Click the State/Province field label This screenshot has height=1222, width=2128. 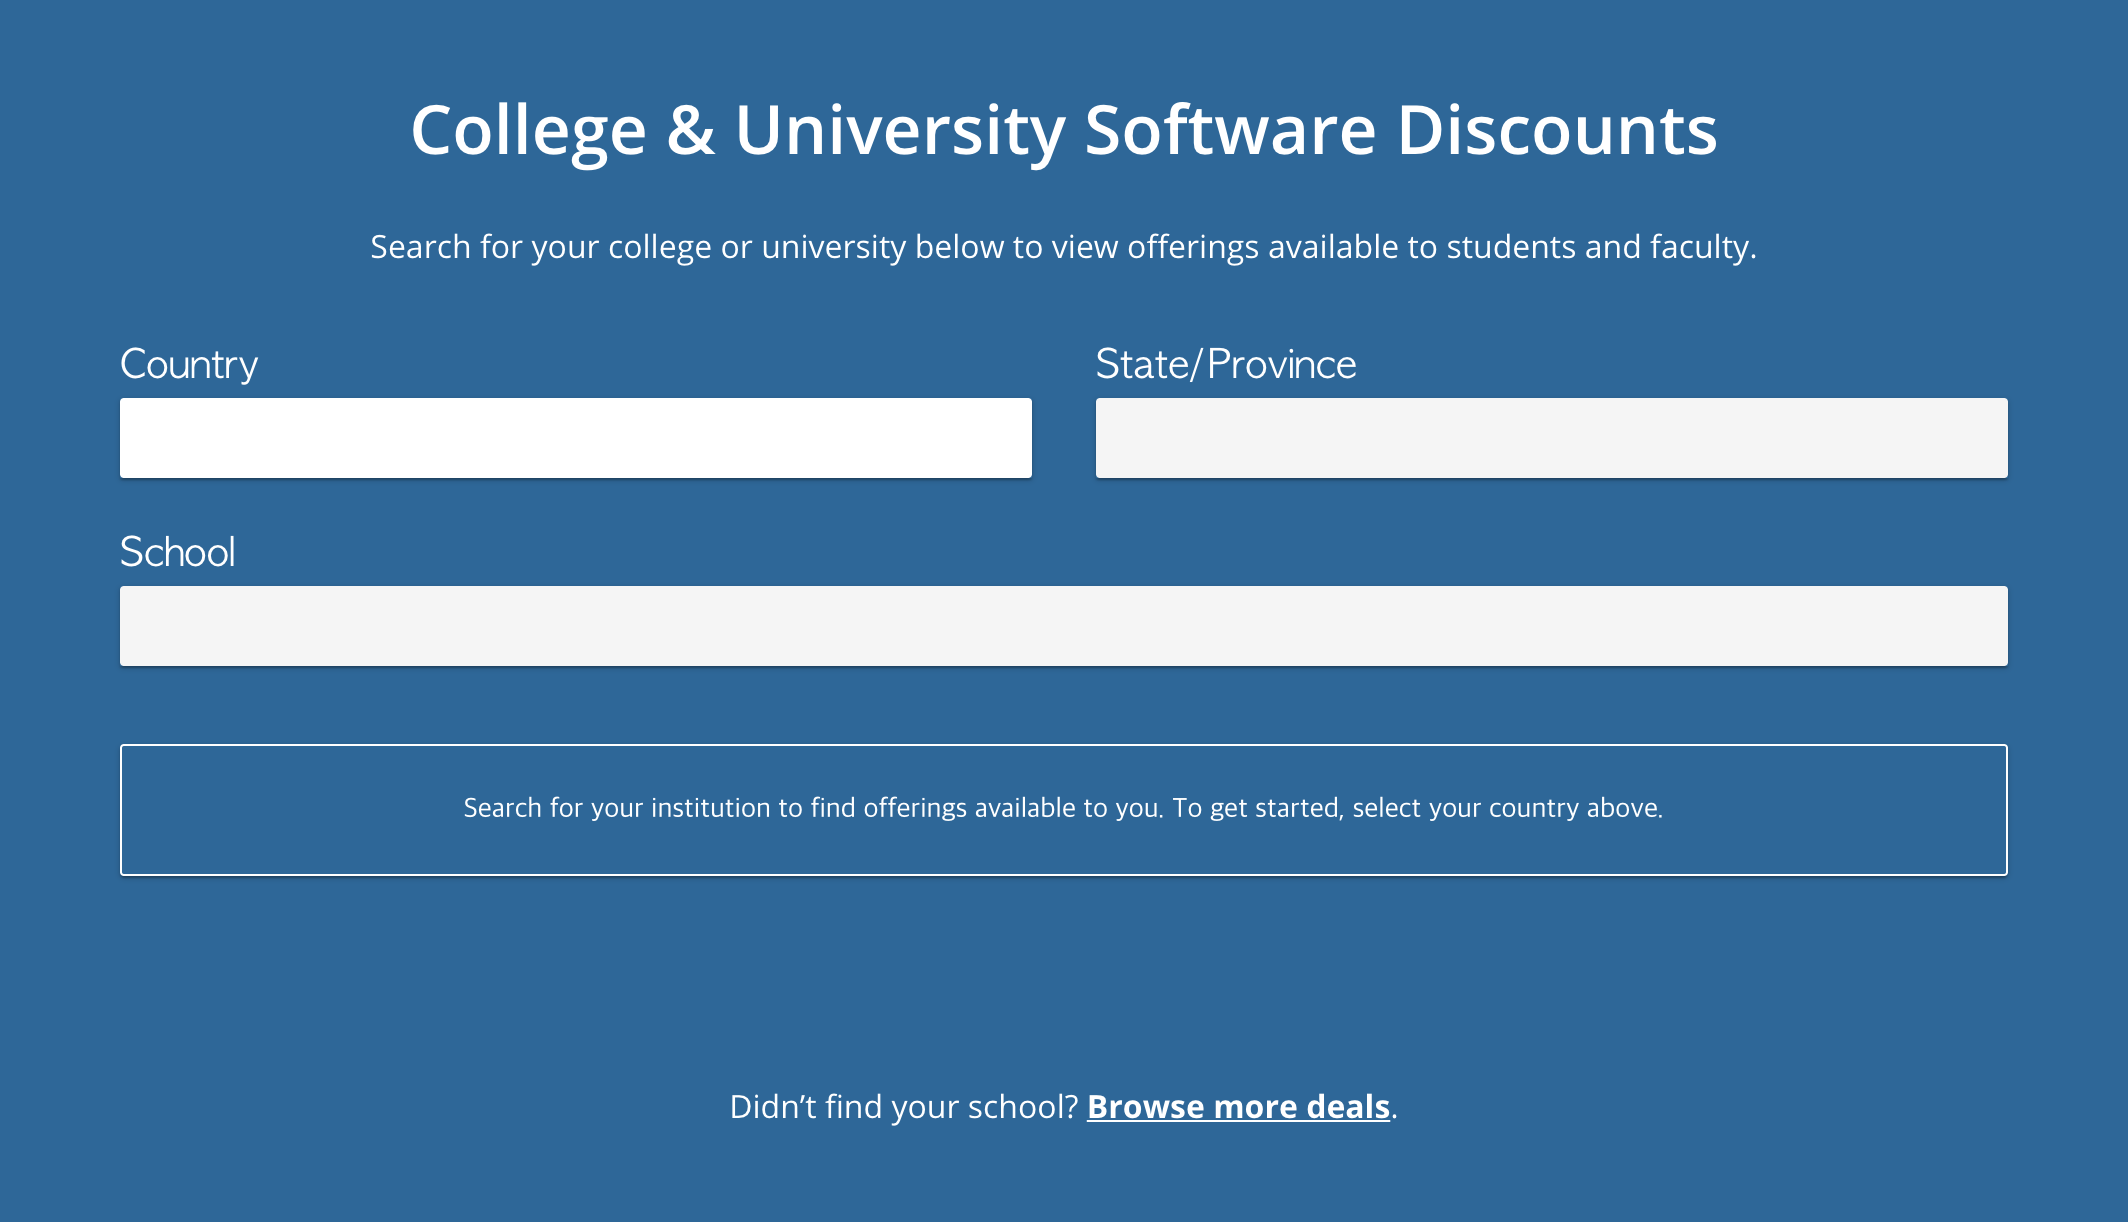(x=1225, y=364)
